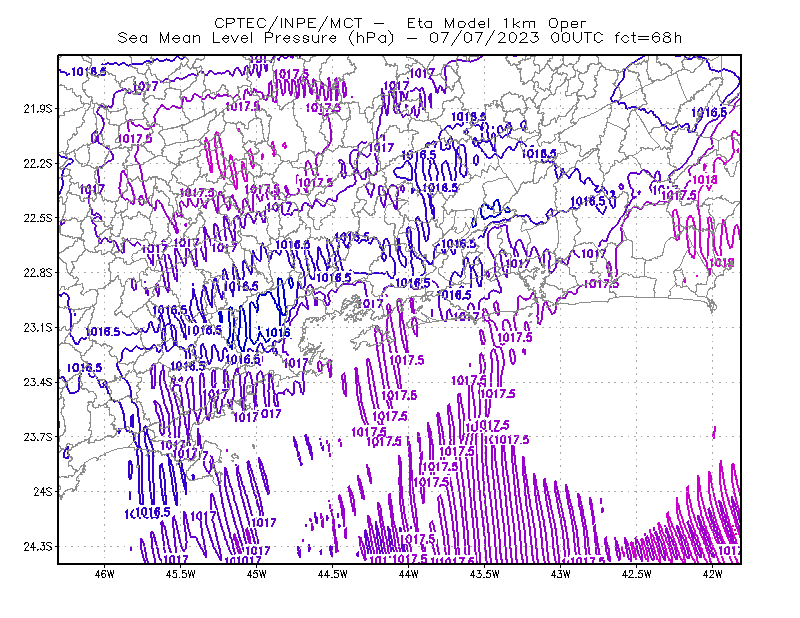
Task: Click the 42W longitude axis label
Action: (x=713, y=574)
